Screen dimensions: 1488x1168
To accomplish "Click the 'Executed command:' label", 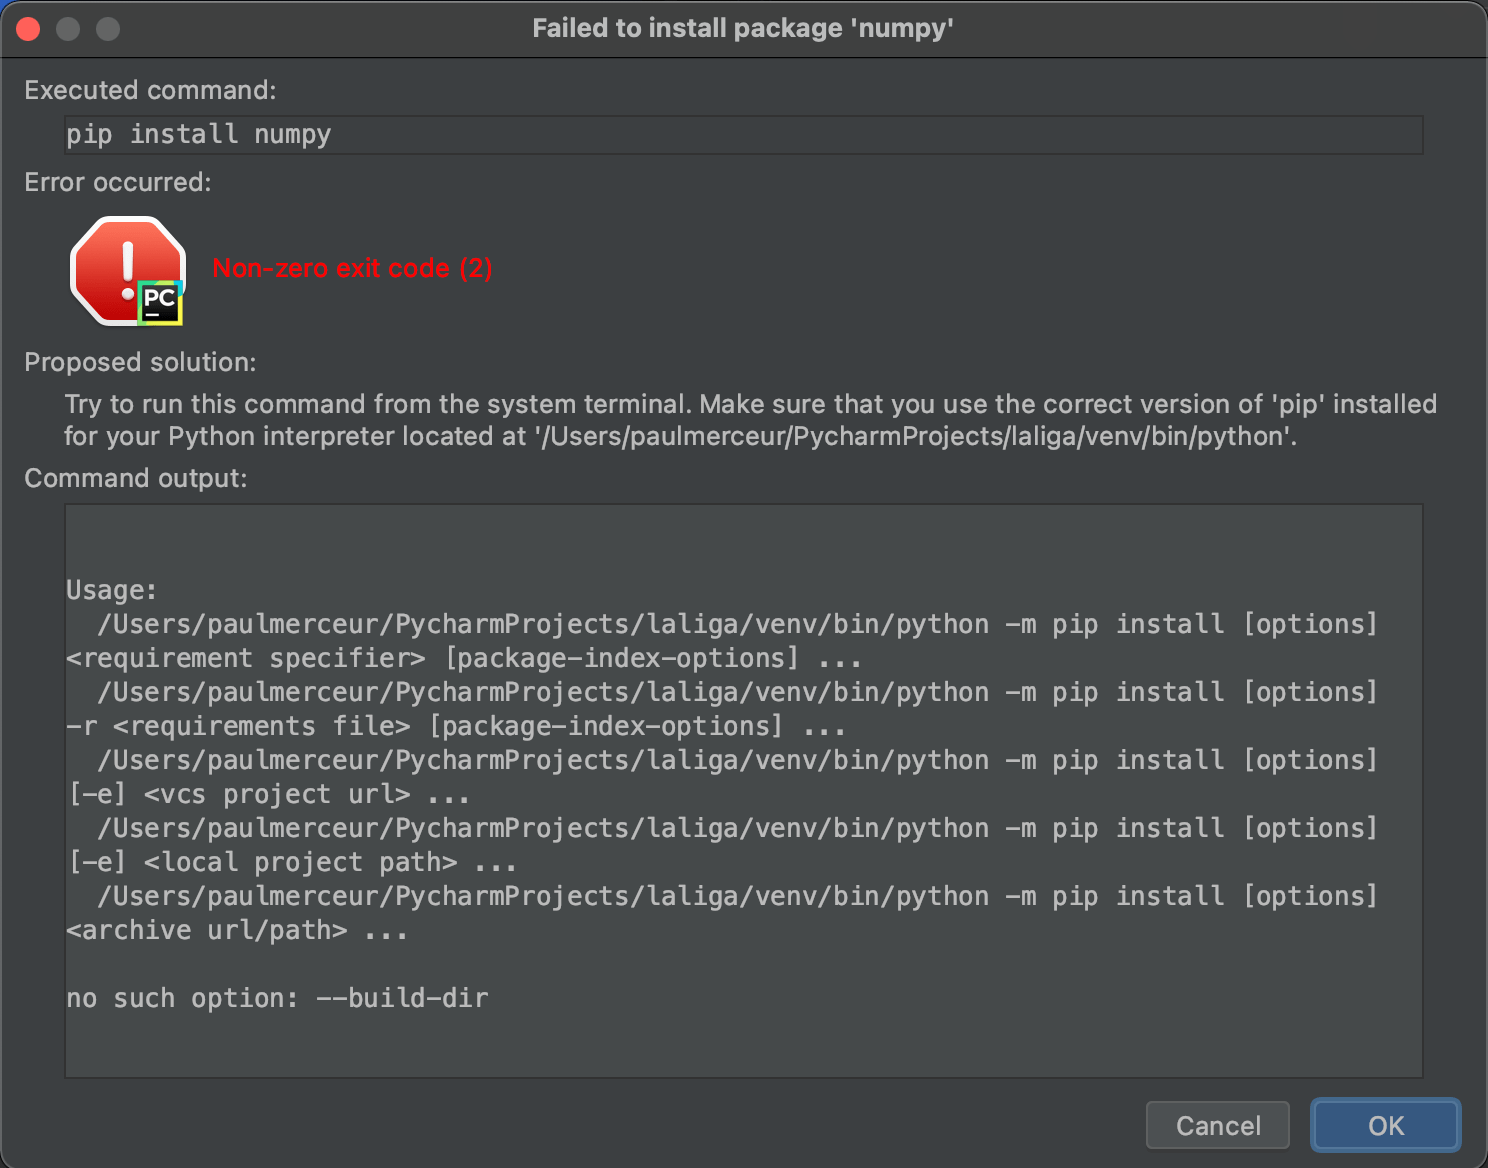I will point(150,90).
